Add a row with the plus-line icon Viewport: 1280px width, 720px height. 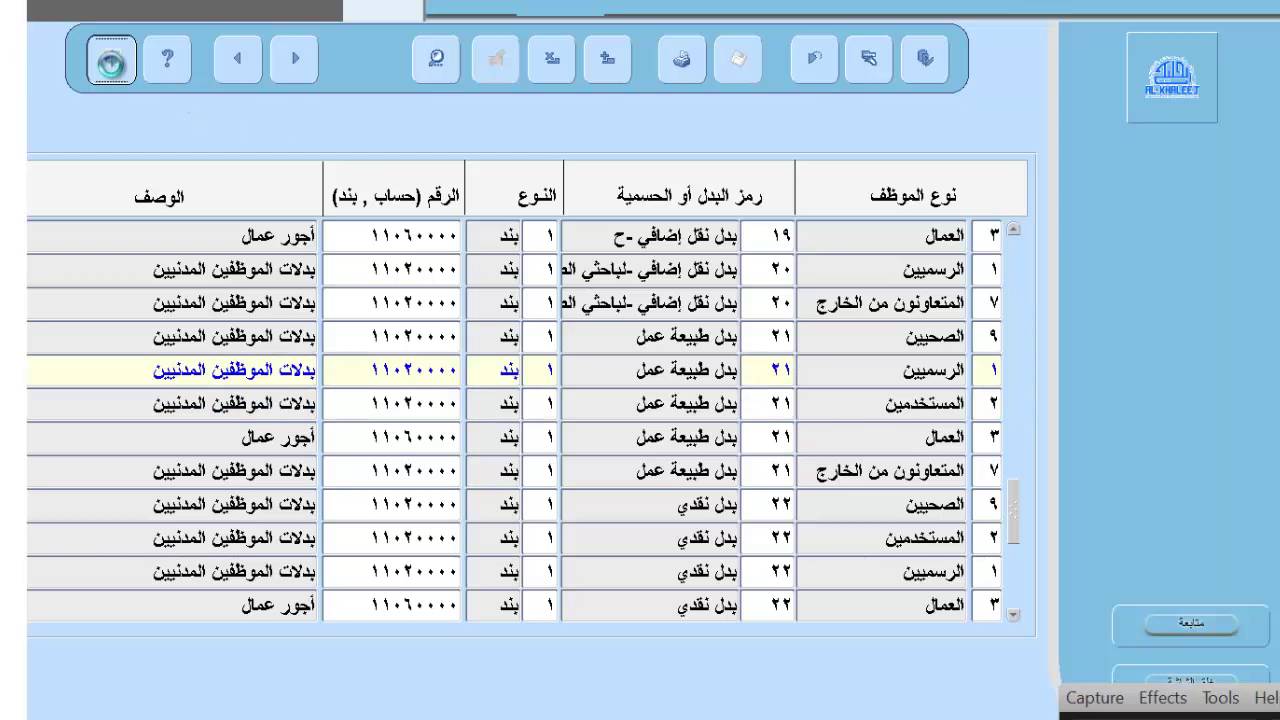tap(607, 59)
